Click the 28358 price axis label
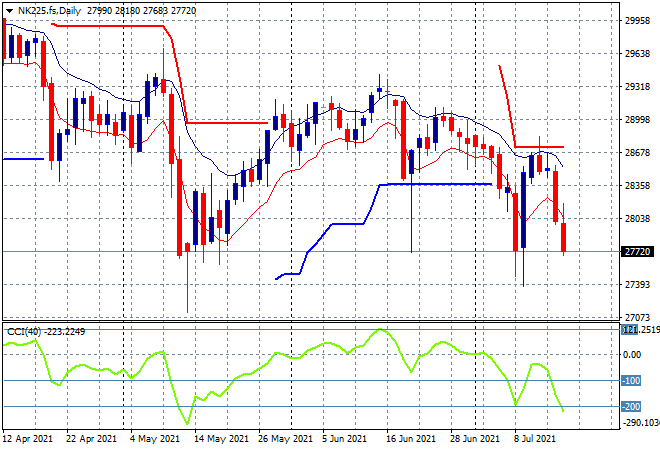The width and height of the screenshot is (660, 450). pos(637,186)
